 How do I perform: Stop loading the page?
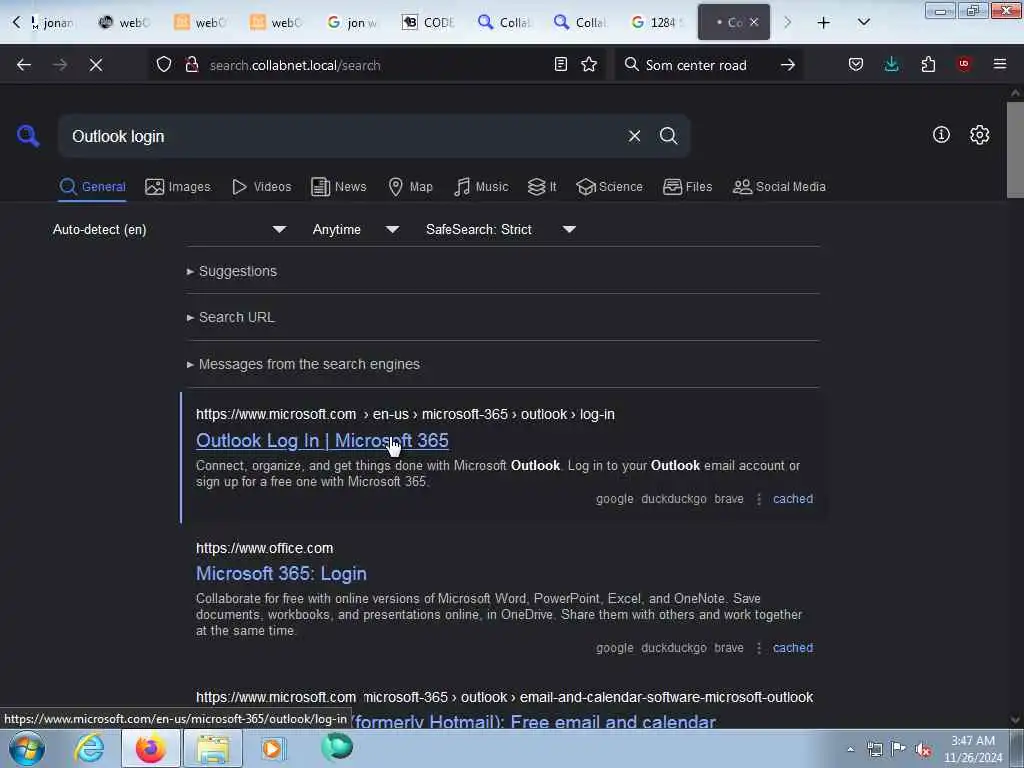(x=96, y=65)
